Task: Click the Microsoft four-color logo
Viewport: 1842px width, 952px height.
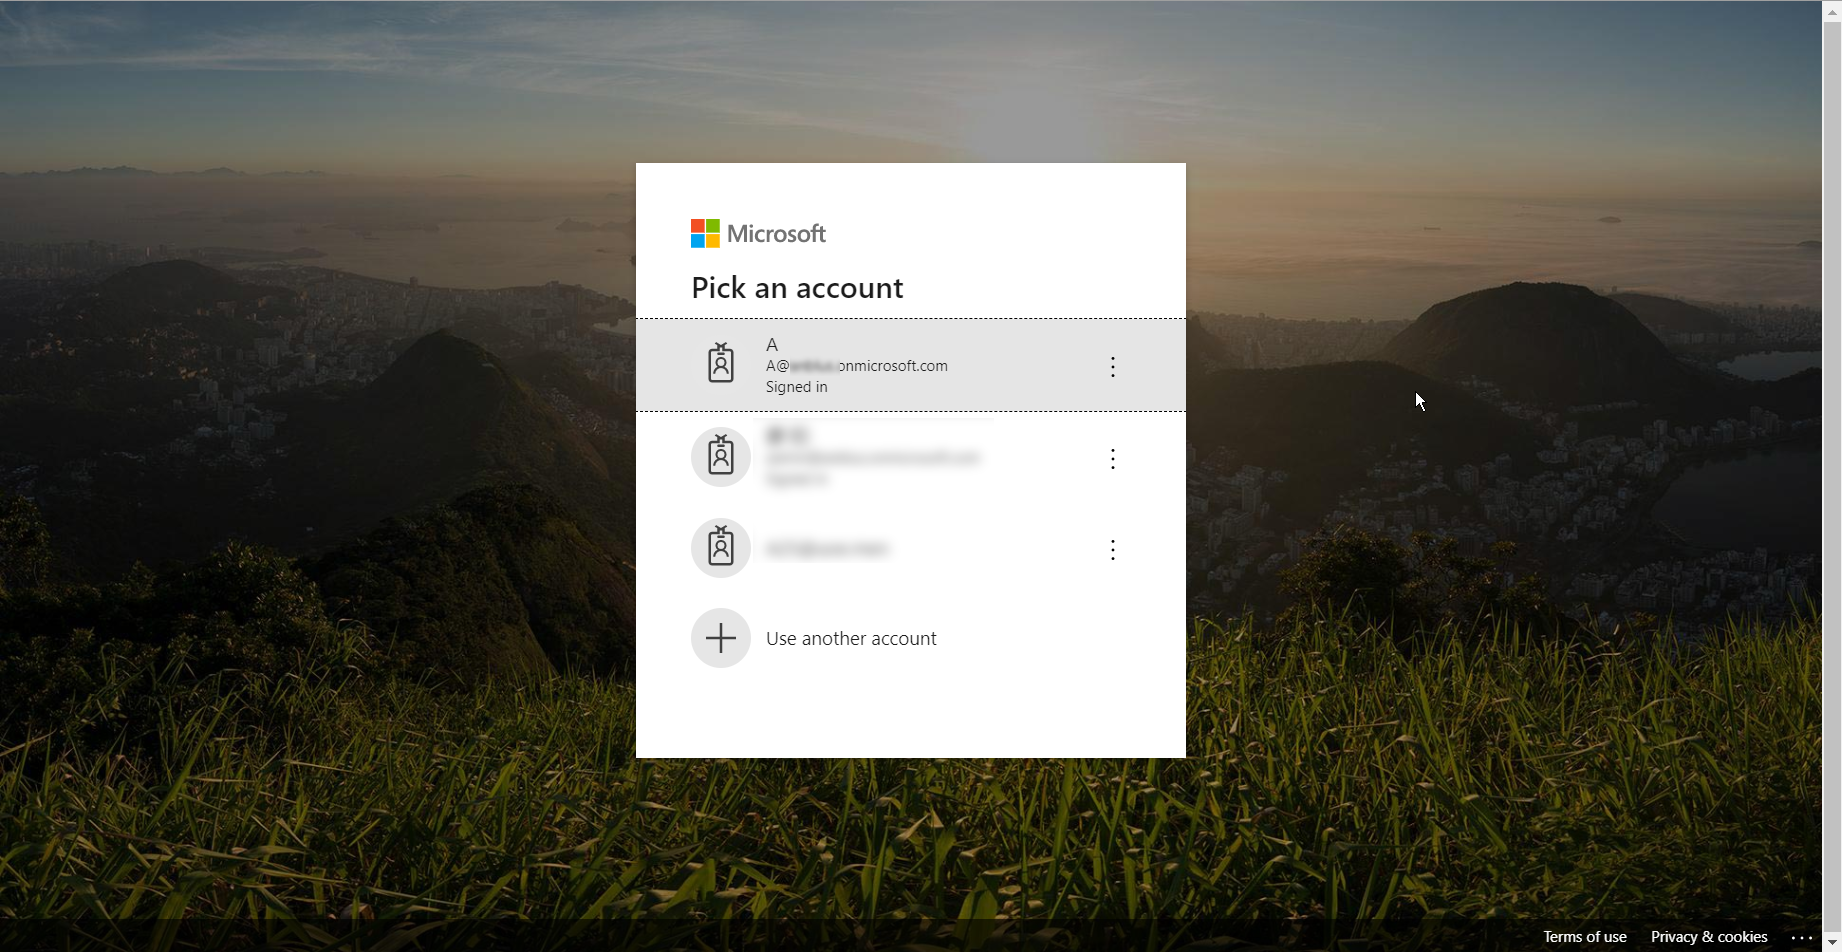Action: (705, 234)
